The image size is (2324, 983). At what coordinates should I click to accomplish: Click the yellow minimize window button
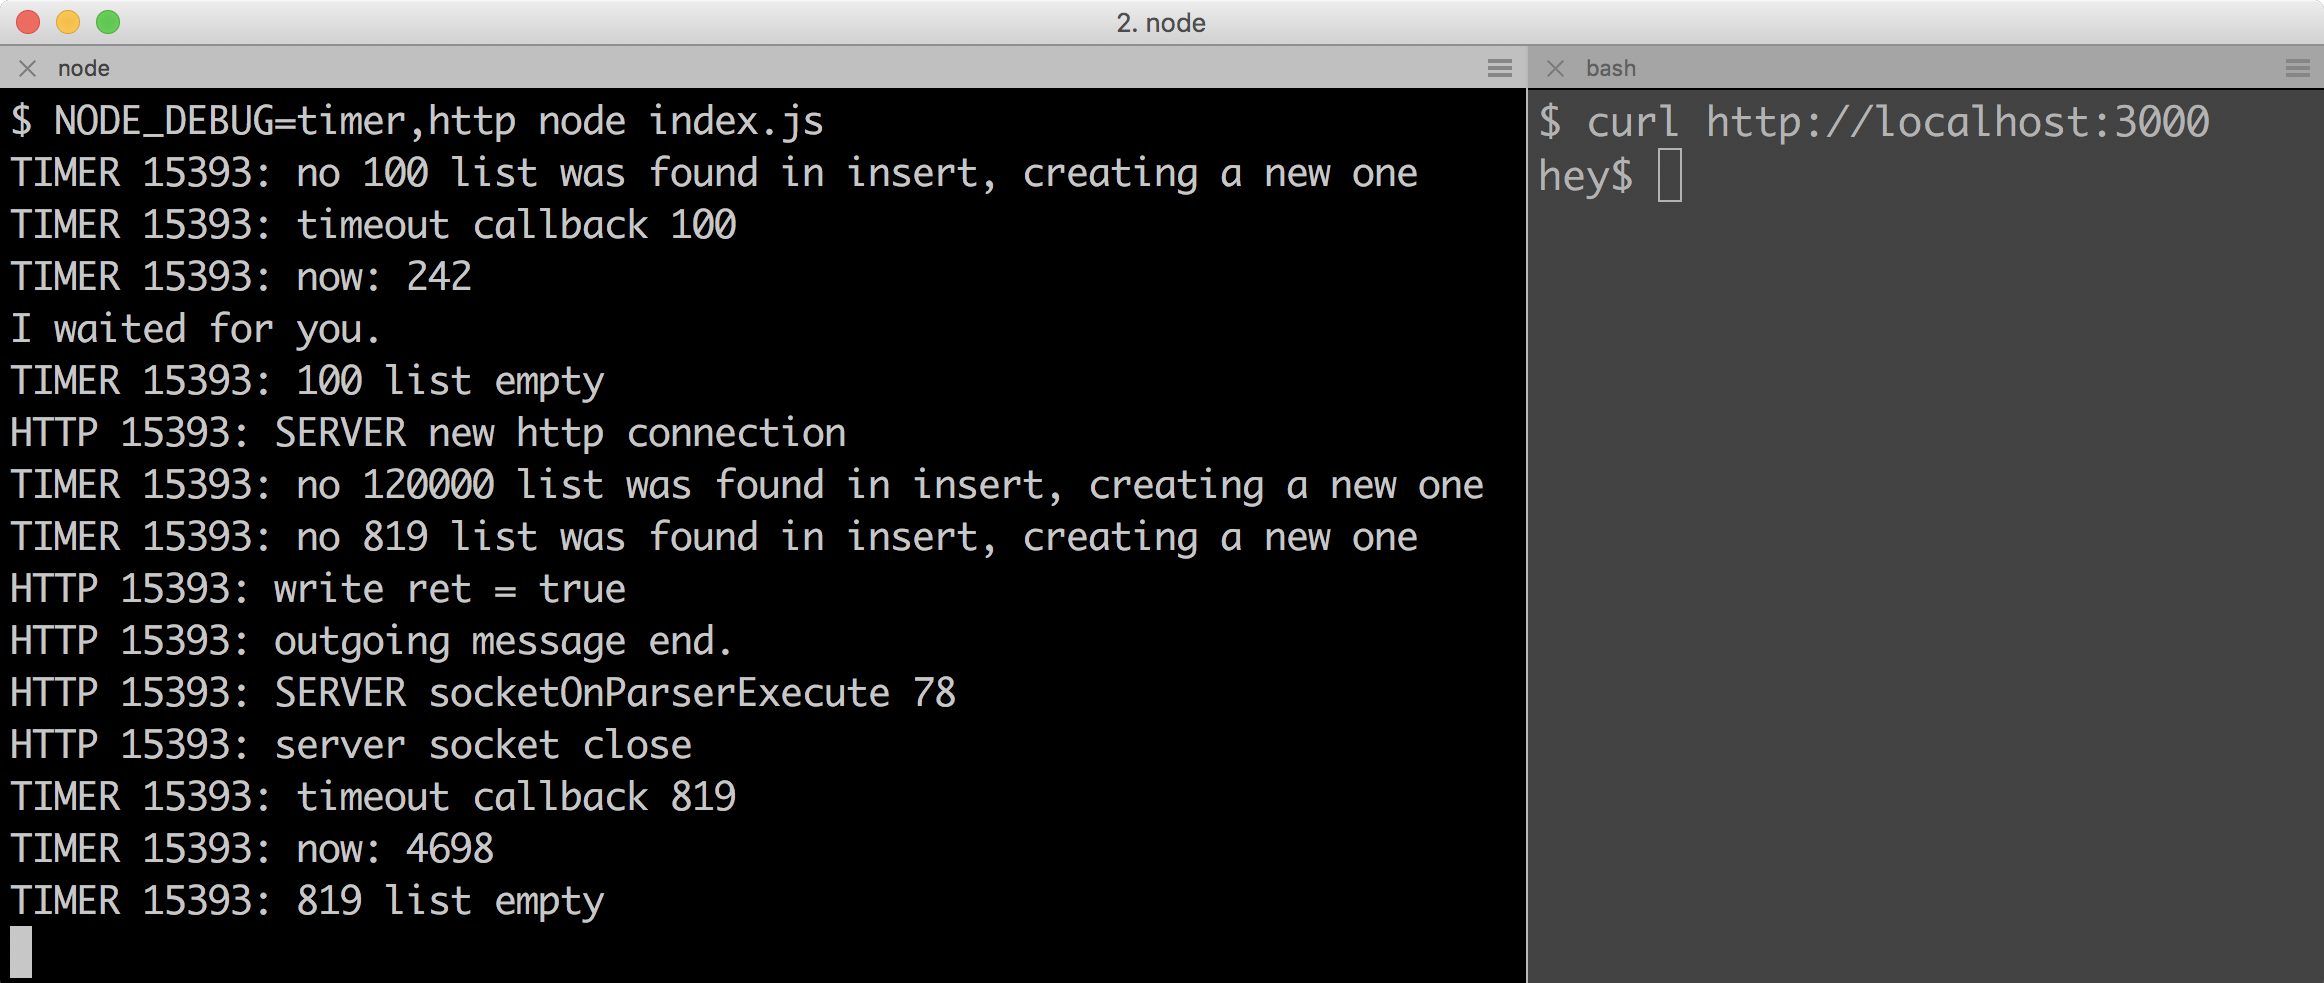coord(68,22)
